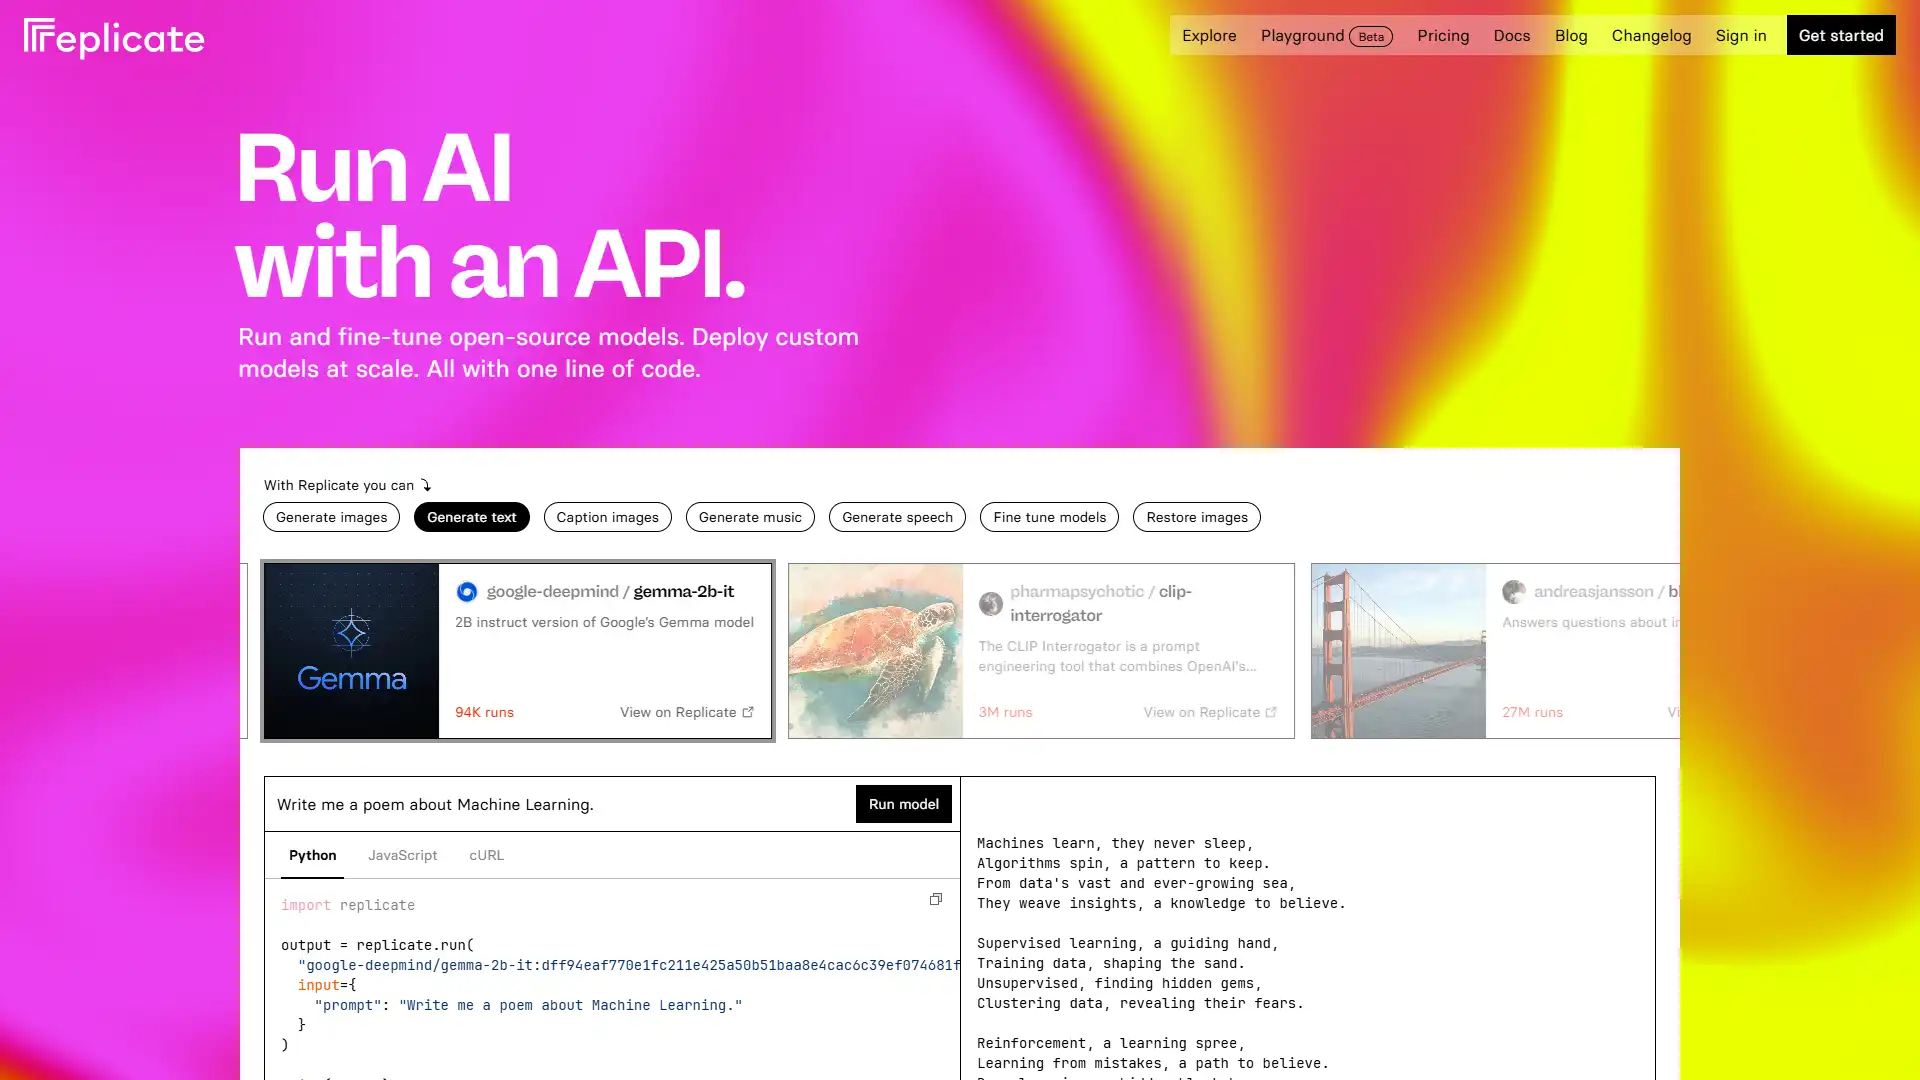Select the Generate text toggle button
Image resolution: width=1920 pixels, height=1080 pixels.
click(x=471, y=516)
